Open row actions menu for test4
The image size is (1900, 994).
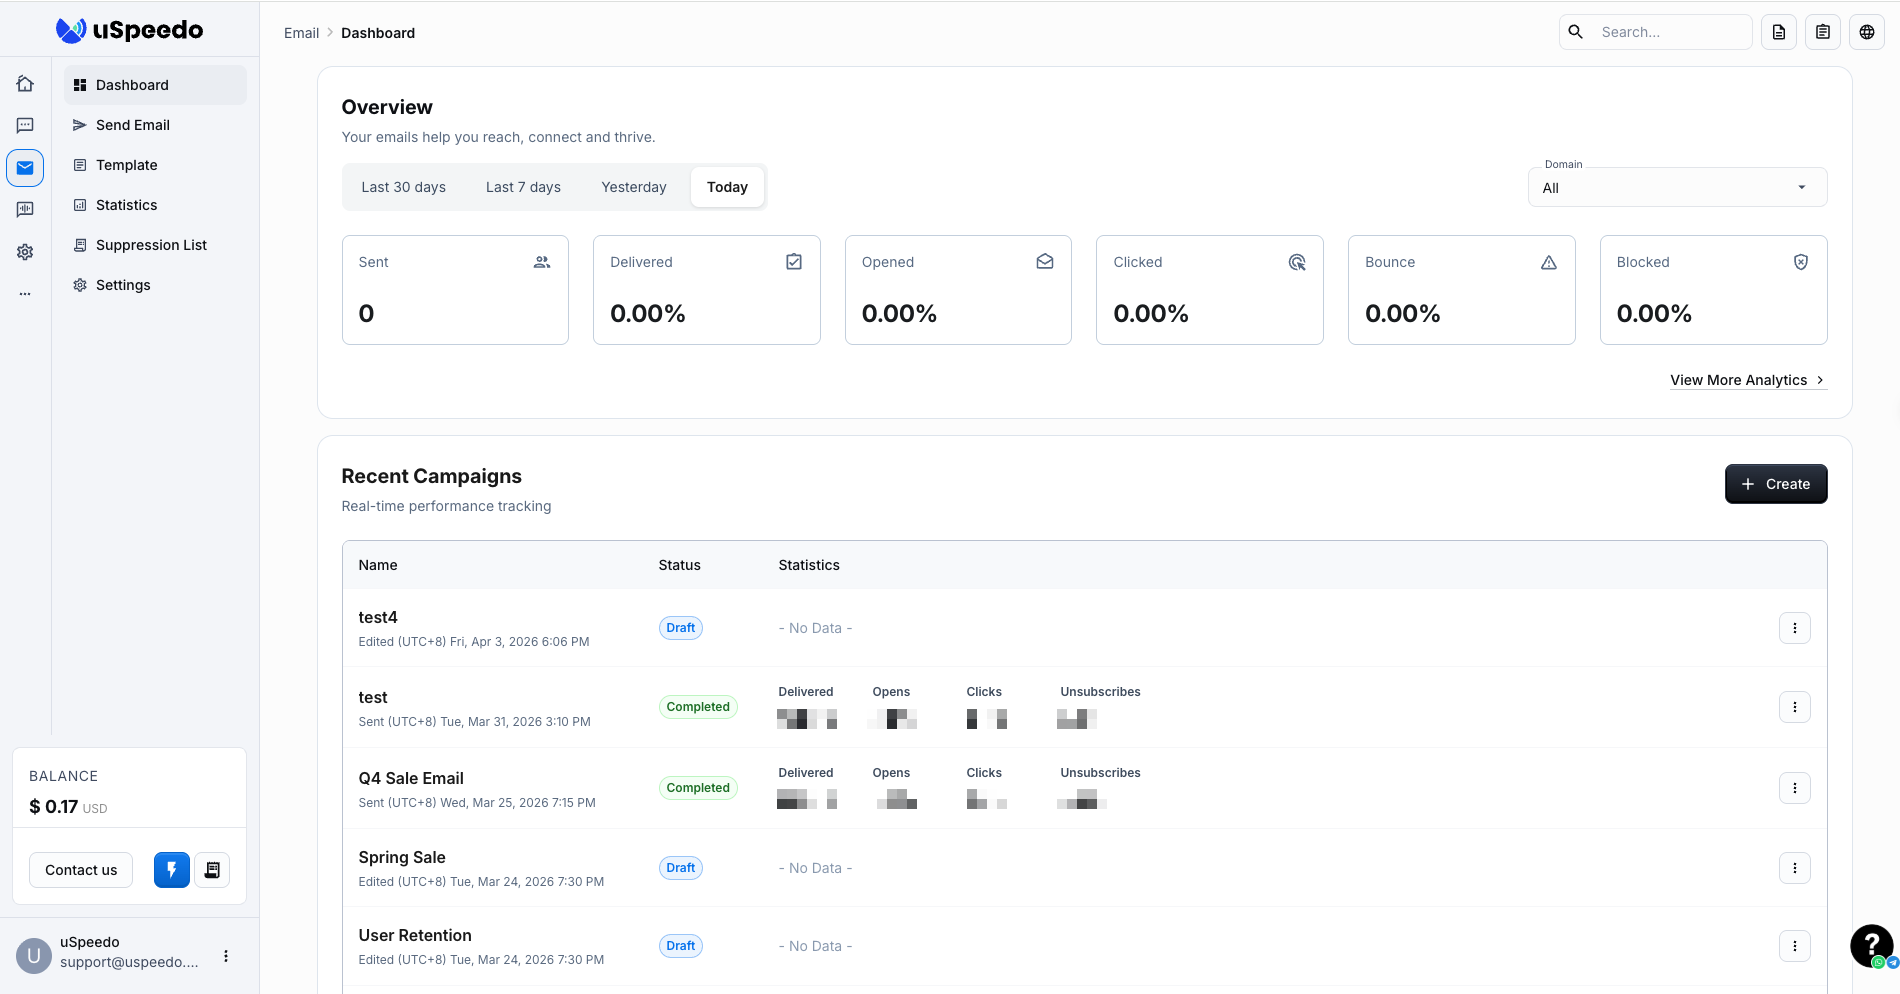click(x=1795, y=628)
